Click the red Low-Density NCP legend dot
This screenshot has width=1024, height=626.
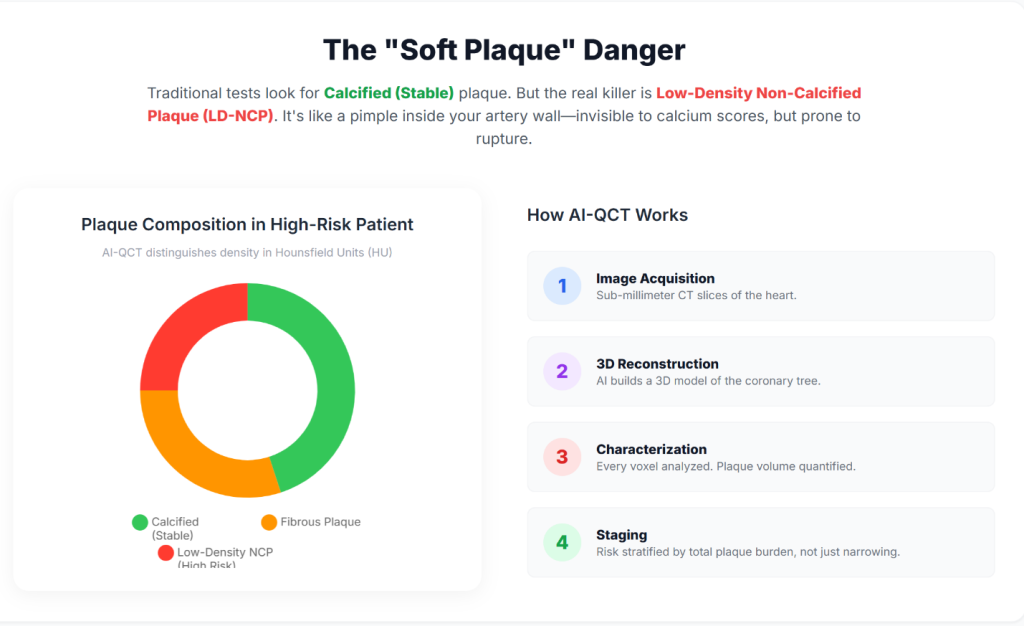click(x=165, y=552)
